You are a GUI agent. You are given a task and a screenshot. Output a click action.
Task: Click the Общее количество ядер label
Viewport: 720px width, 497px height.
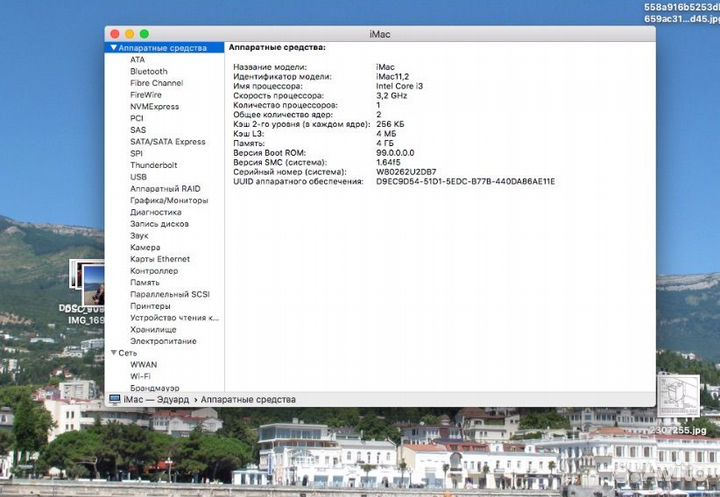click(x=283, y=115)
